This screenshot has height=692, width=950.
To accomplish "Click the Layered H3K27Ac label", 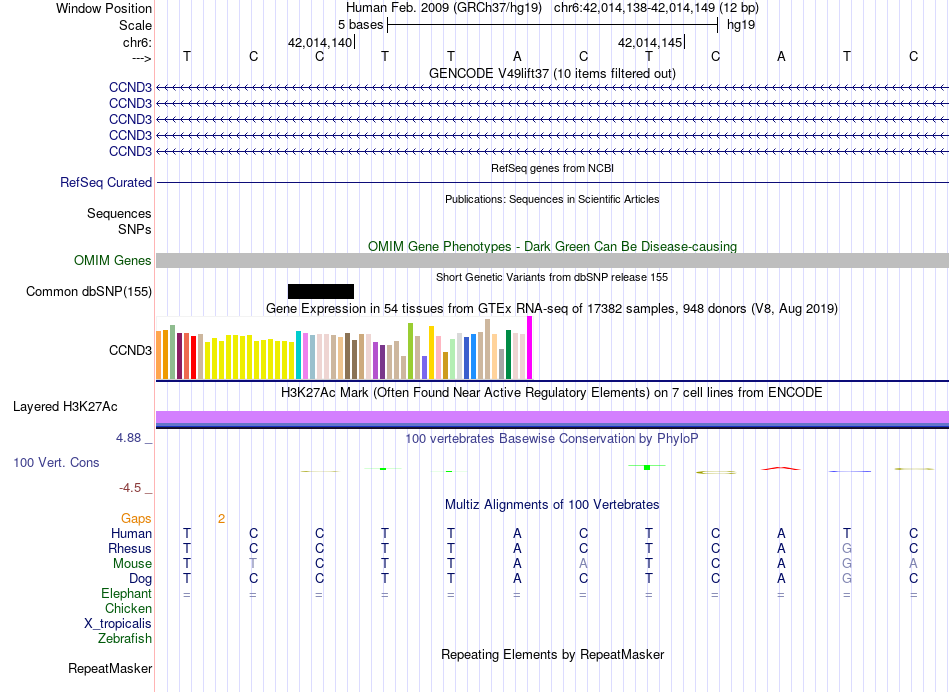I will pyautogui.click(x=65, y=407).
